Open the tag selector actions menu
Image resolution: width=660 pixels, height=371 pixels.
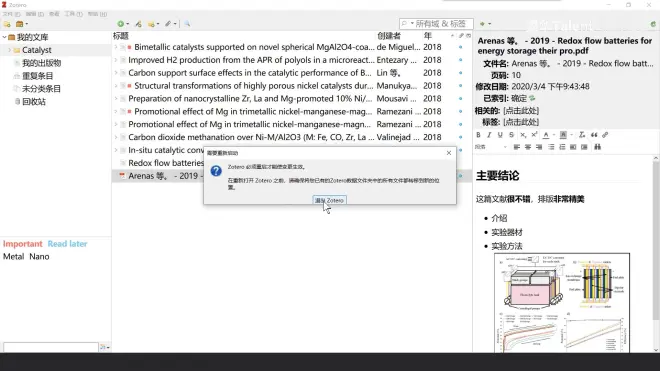tap(104, 347)
